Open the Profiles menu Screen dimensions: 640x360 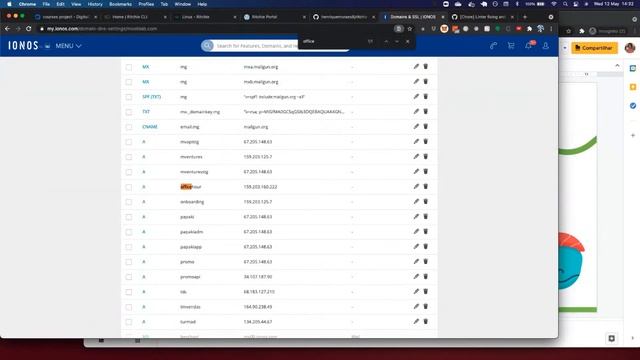(x=146, y=4)
